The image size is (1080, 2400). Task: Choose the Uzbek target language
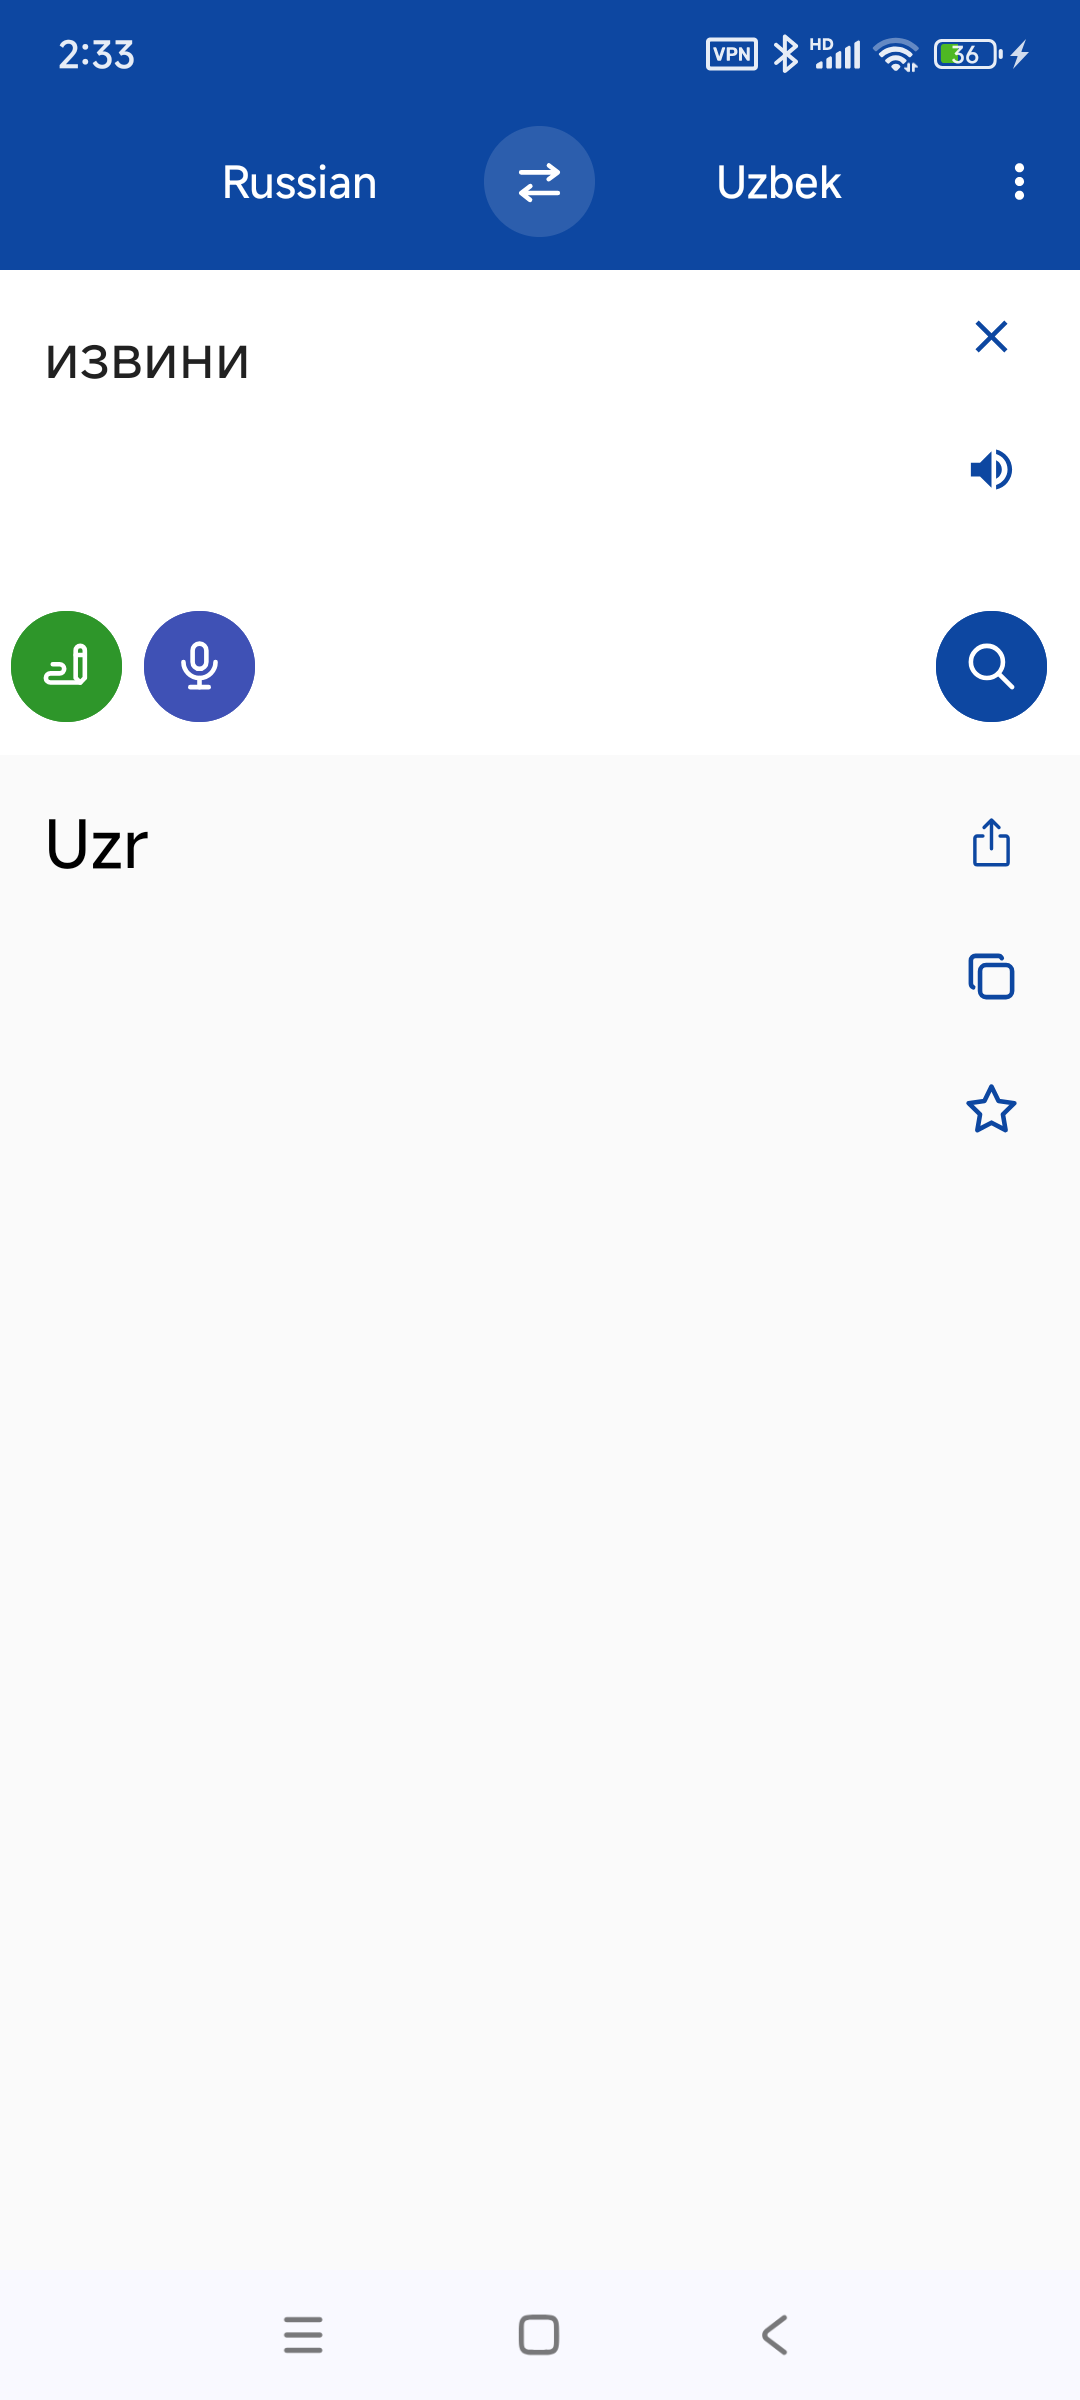click(779, 182)
